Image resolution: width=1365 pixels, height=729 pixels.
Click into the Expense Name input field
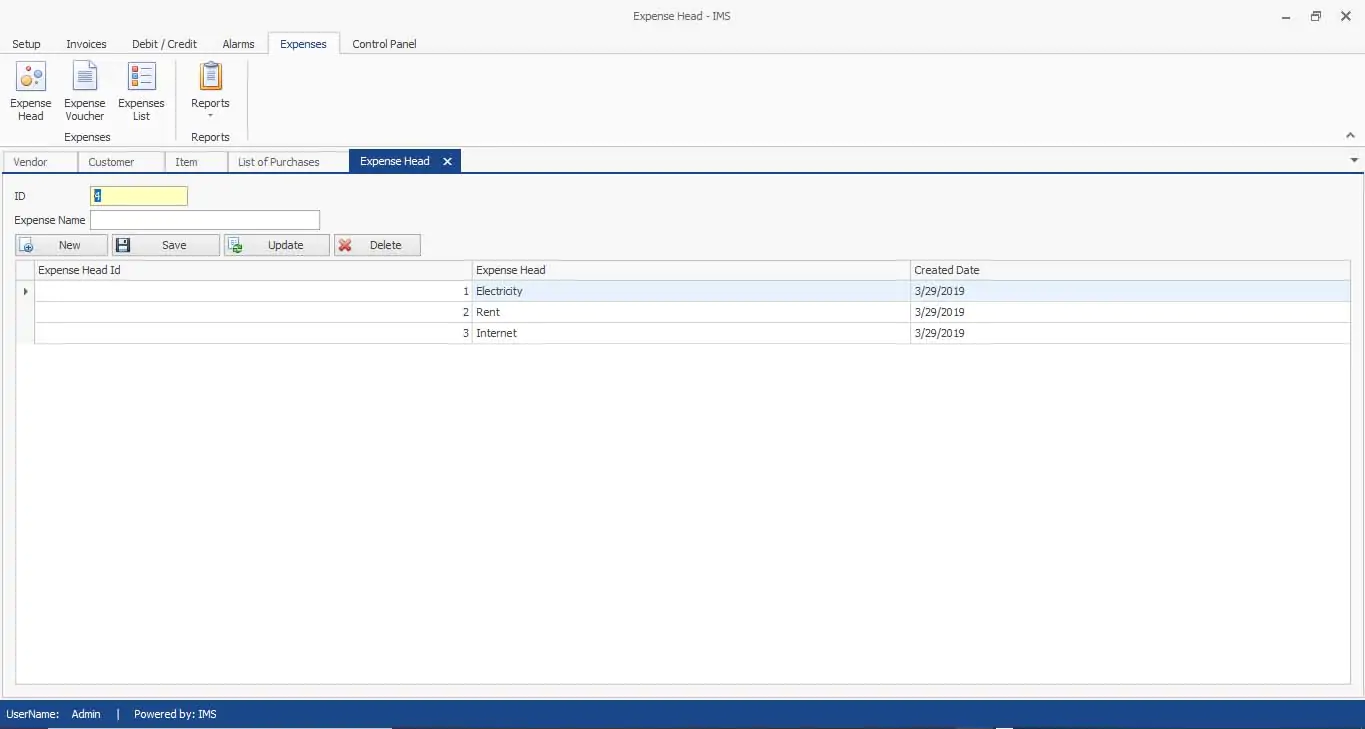205,220
